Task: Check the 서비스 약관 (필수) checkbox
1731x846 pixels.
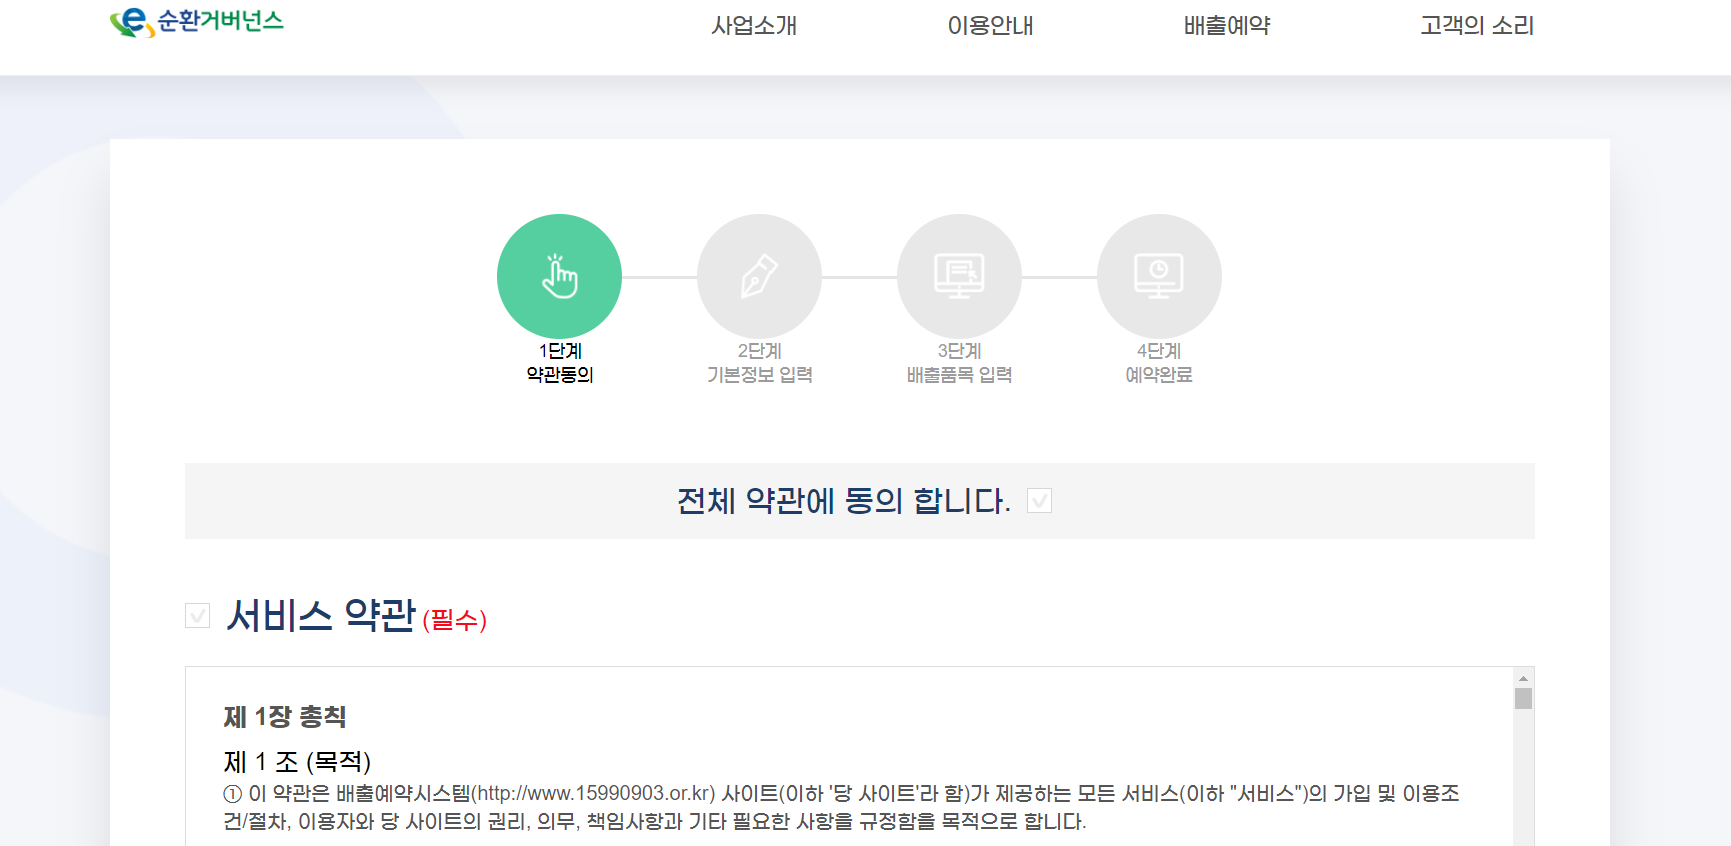Action: point(198,615)
